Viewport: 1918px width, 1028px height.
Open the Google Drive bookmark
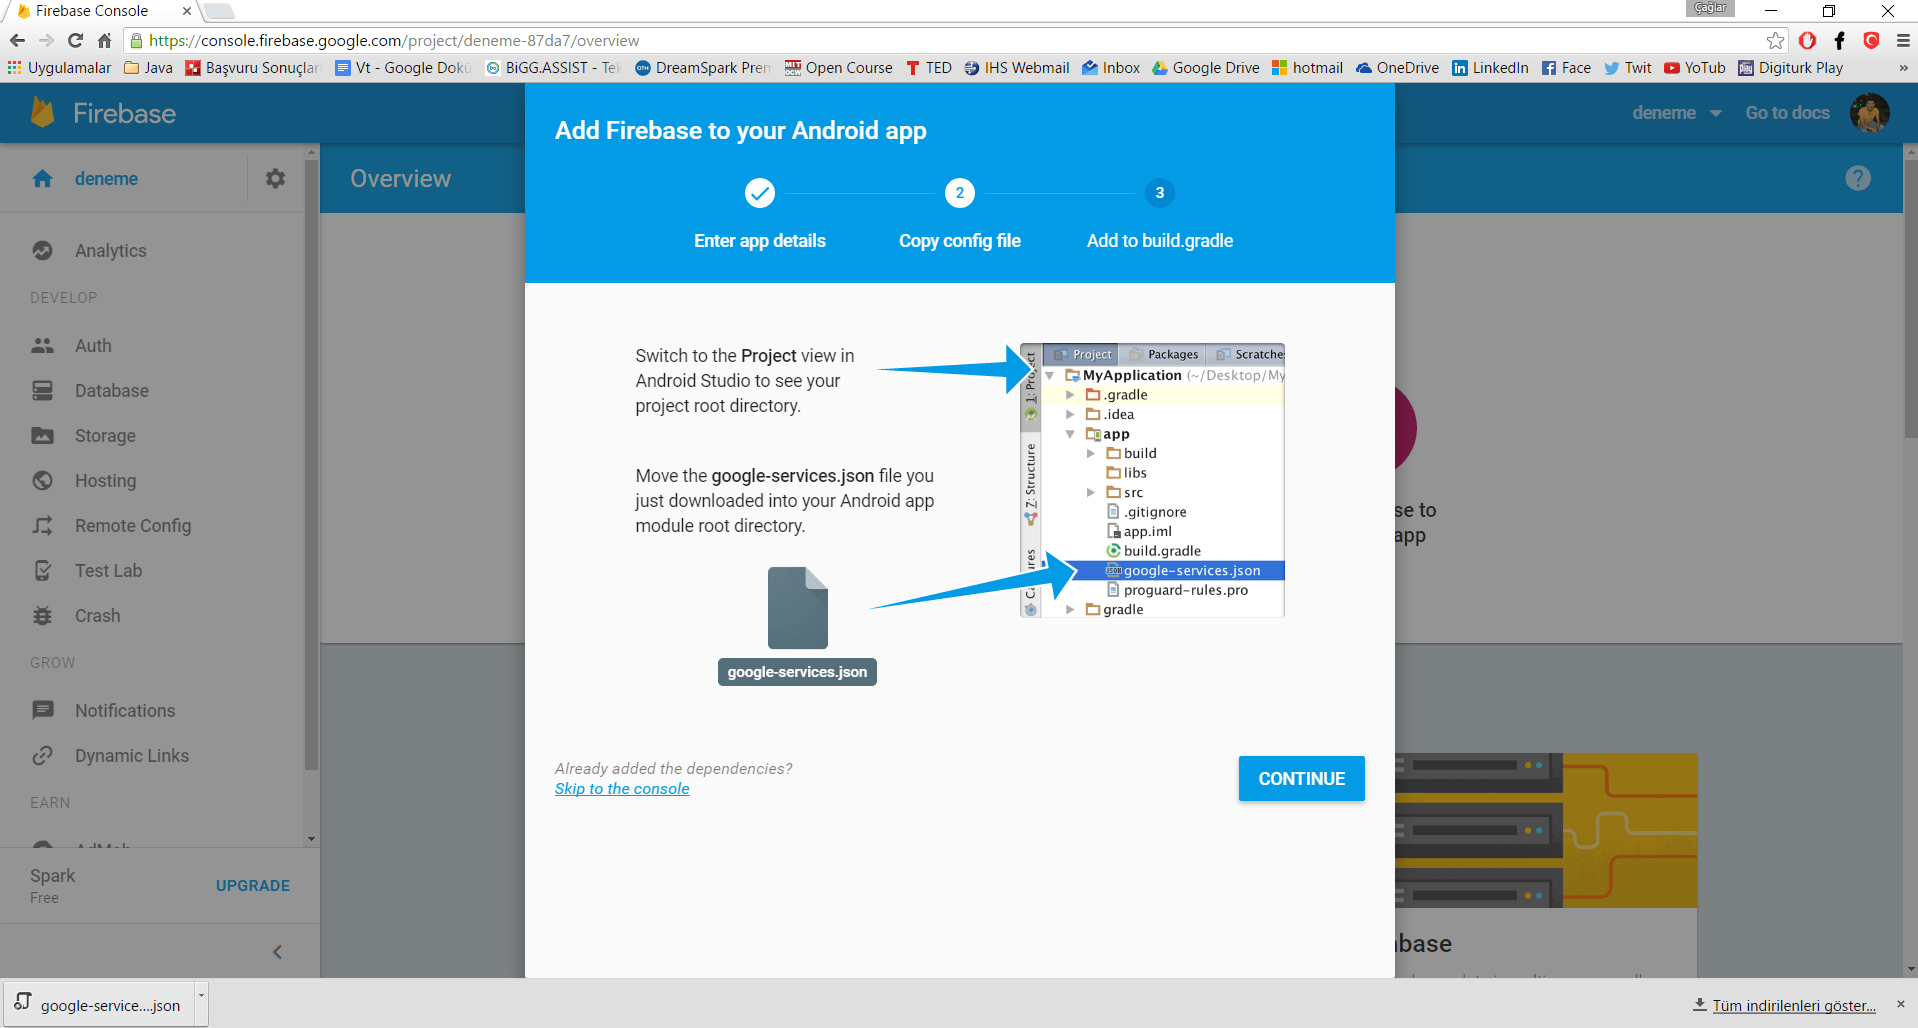[1206, 68]
